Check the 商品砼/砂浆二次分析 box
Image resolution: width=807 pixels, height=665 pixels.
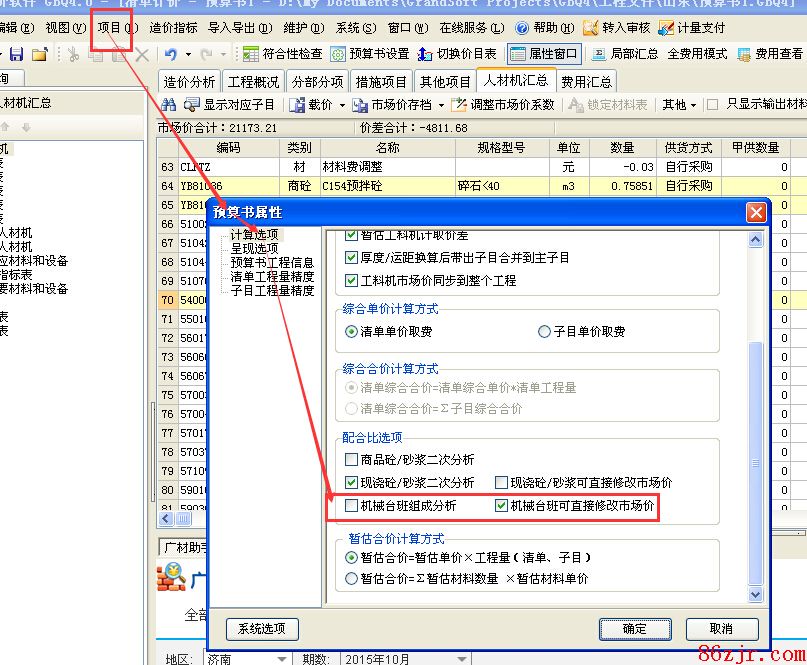click(351, 460)
